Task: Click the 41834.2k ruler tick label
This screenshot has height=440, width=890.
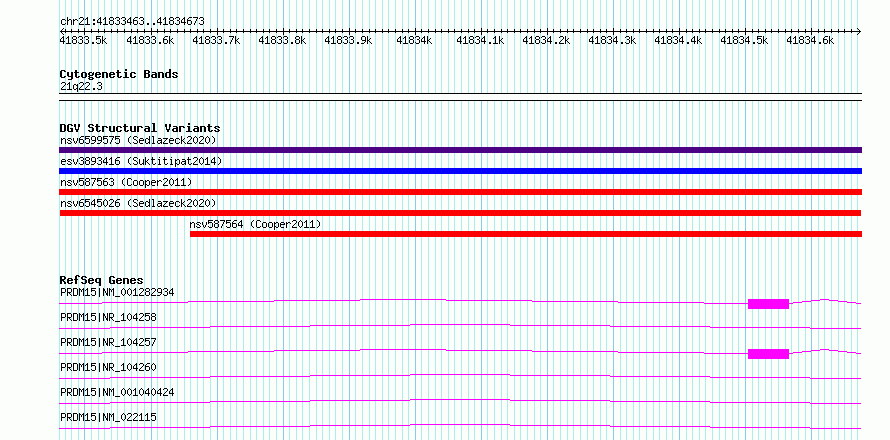Action: (546, 40)
